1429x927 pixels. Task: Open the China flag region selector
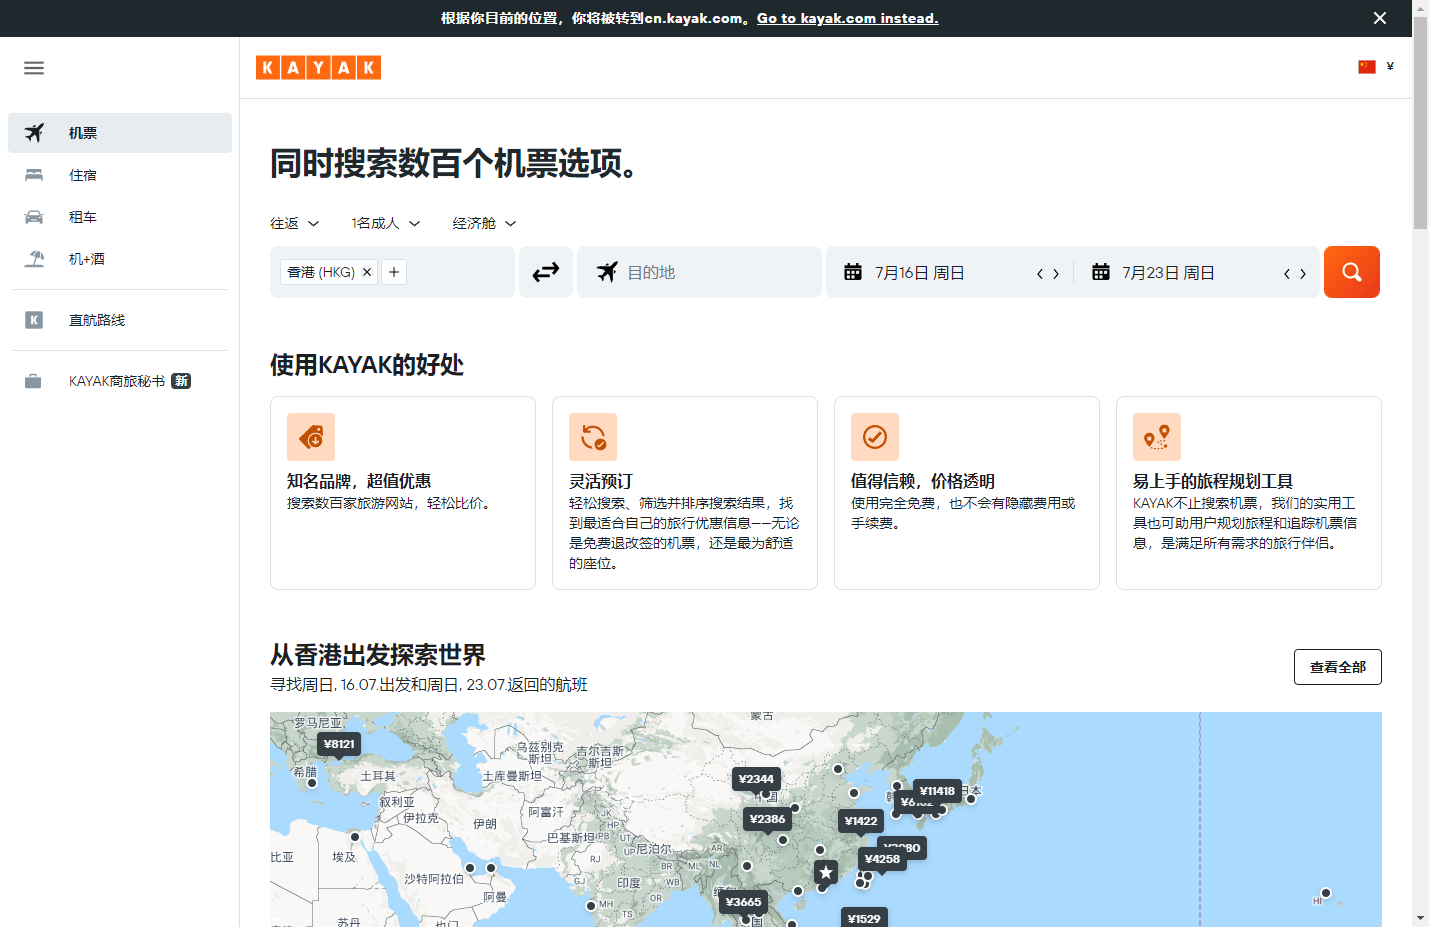(1367, 67)
